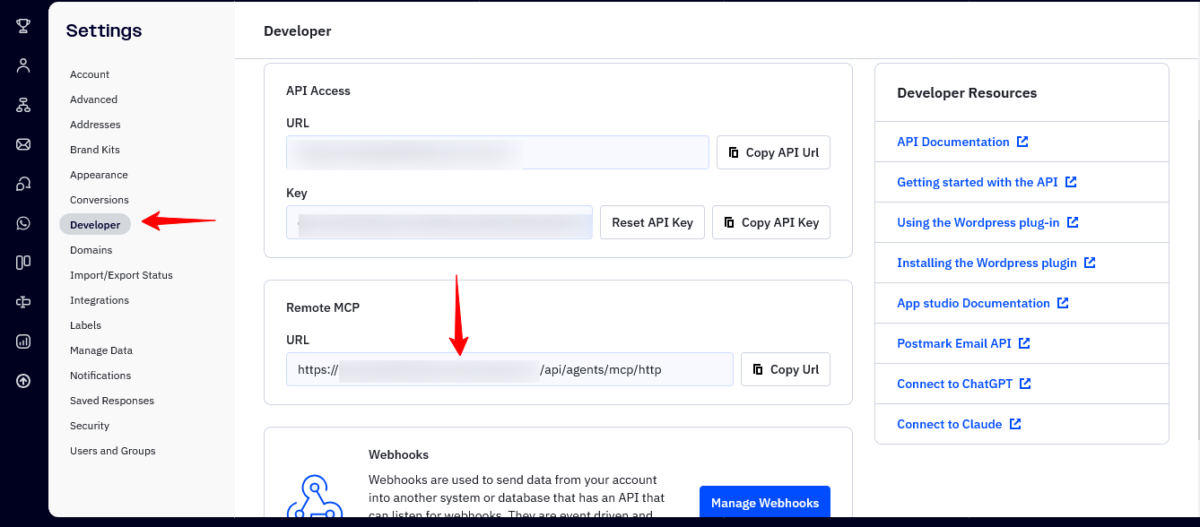The height and width of the screenshot is (527, 1200).
Task: Click the Copy API Url button
Action: (773, 152)
